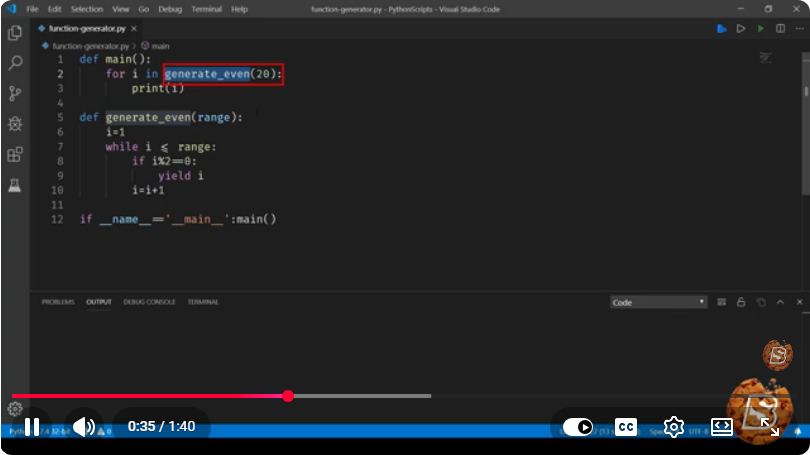Enter full screen video mode
810x455 pixels.
[x=770, y=427]
